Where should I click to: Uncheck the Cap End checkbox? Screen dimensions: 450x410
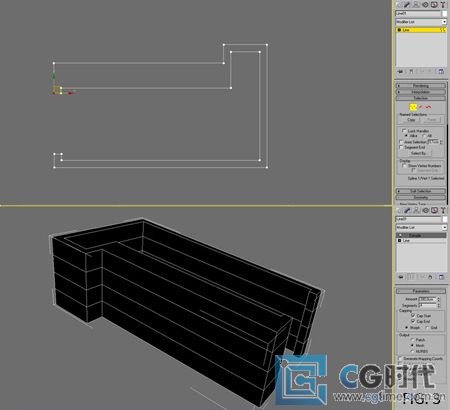pyautogui.click(x=413, y=321)
